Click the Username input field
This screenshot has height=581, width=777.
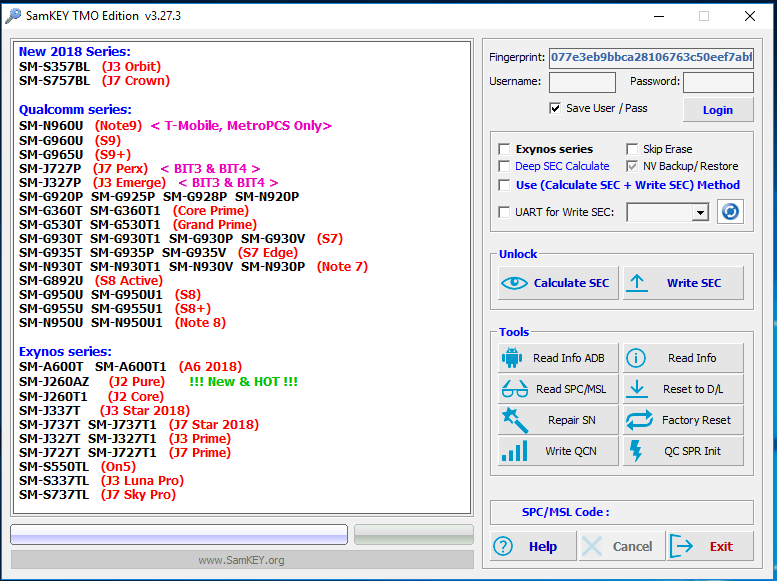coord(582,82)
